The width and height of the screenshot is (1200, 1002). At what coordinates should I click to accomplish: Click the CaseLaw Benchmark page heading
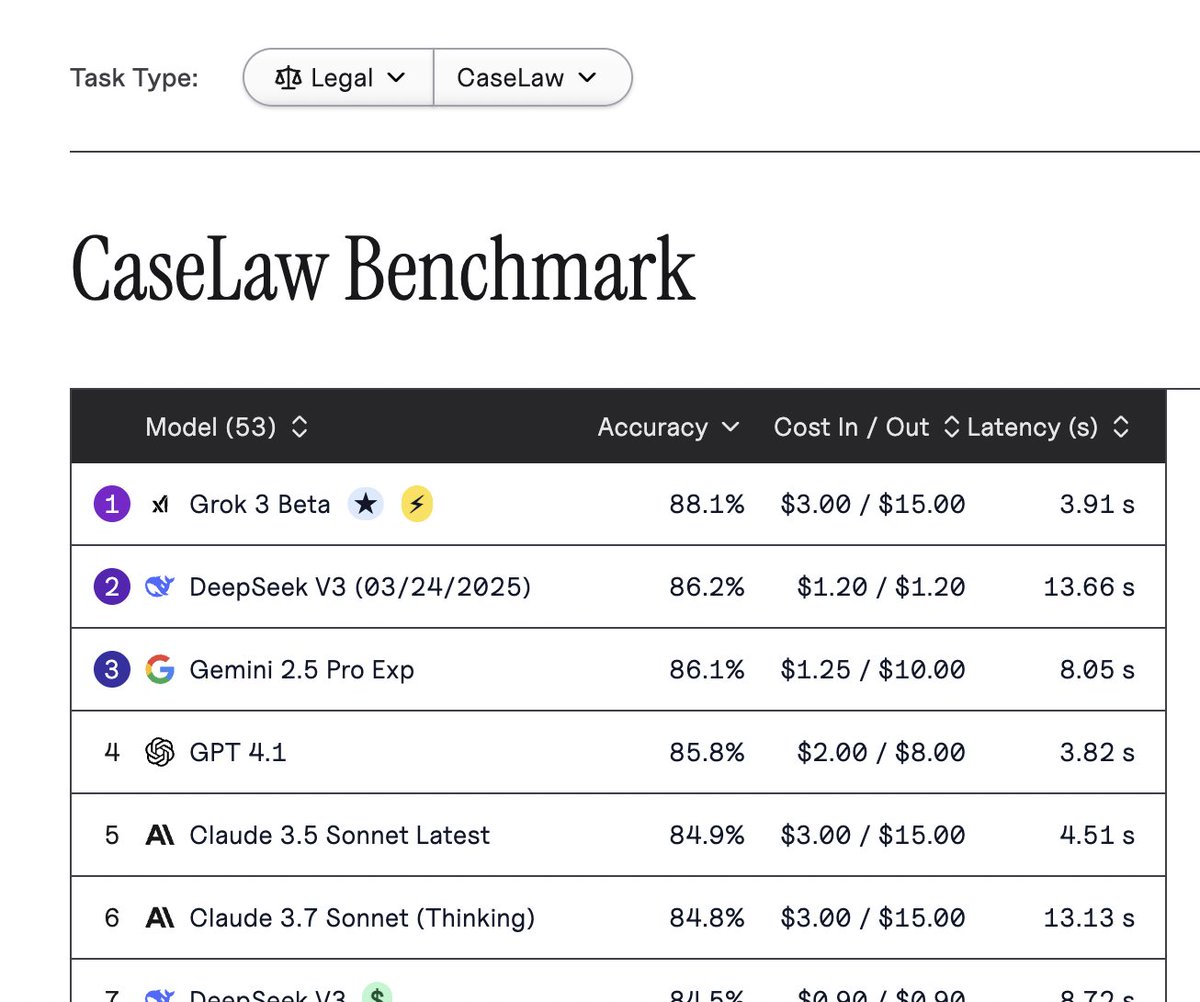click(x=383, y=268)
